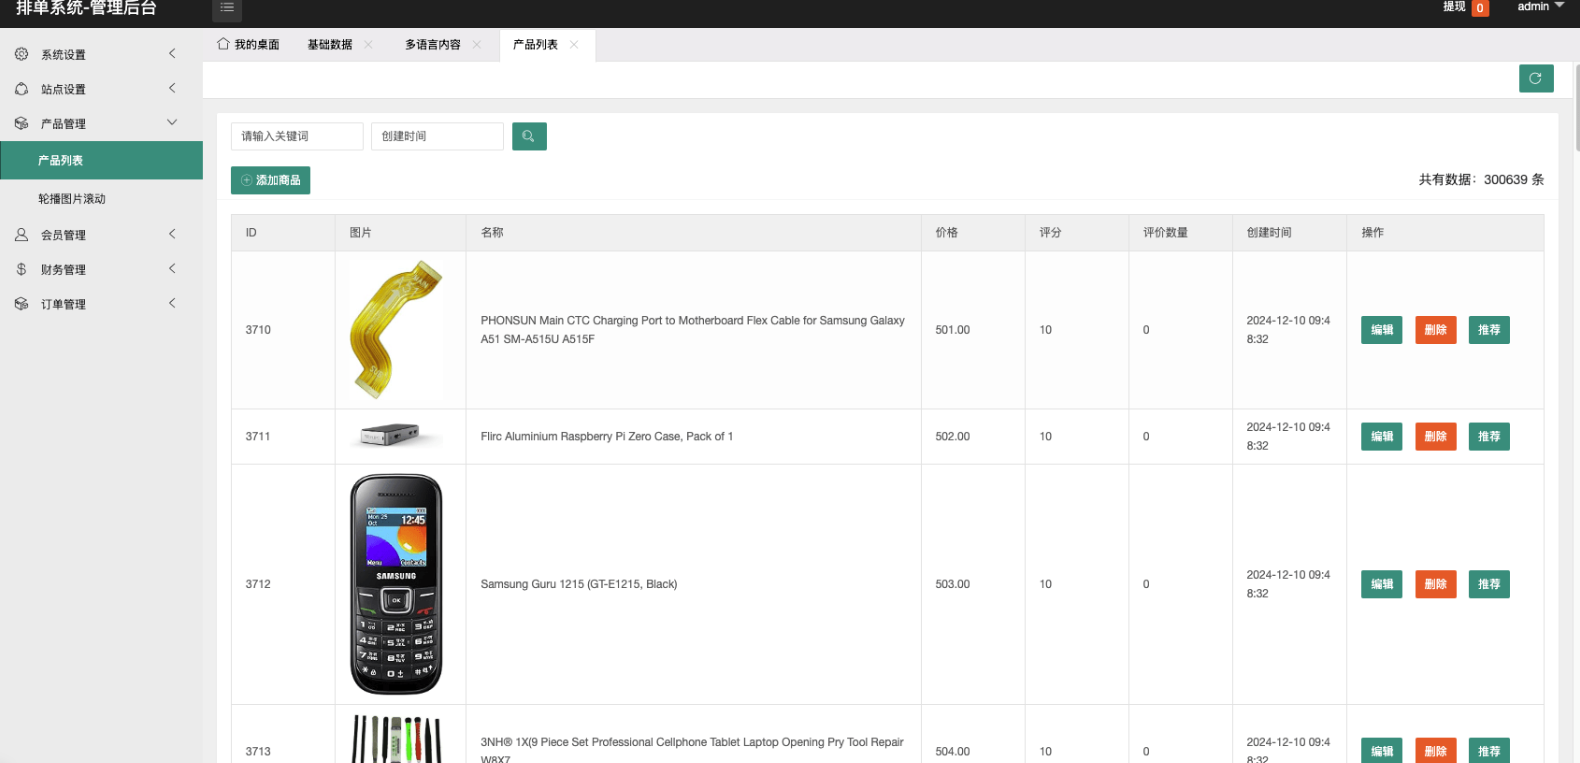
Task: Click the green refresh icon button
Action: [x=1535, y=78]
